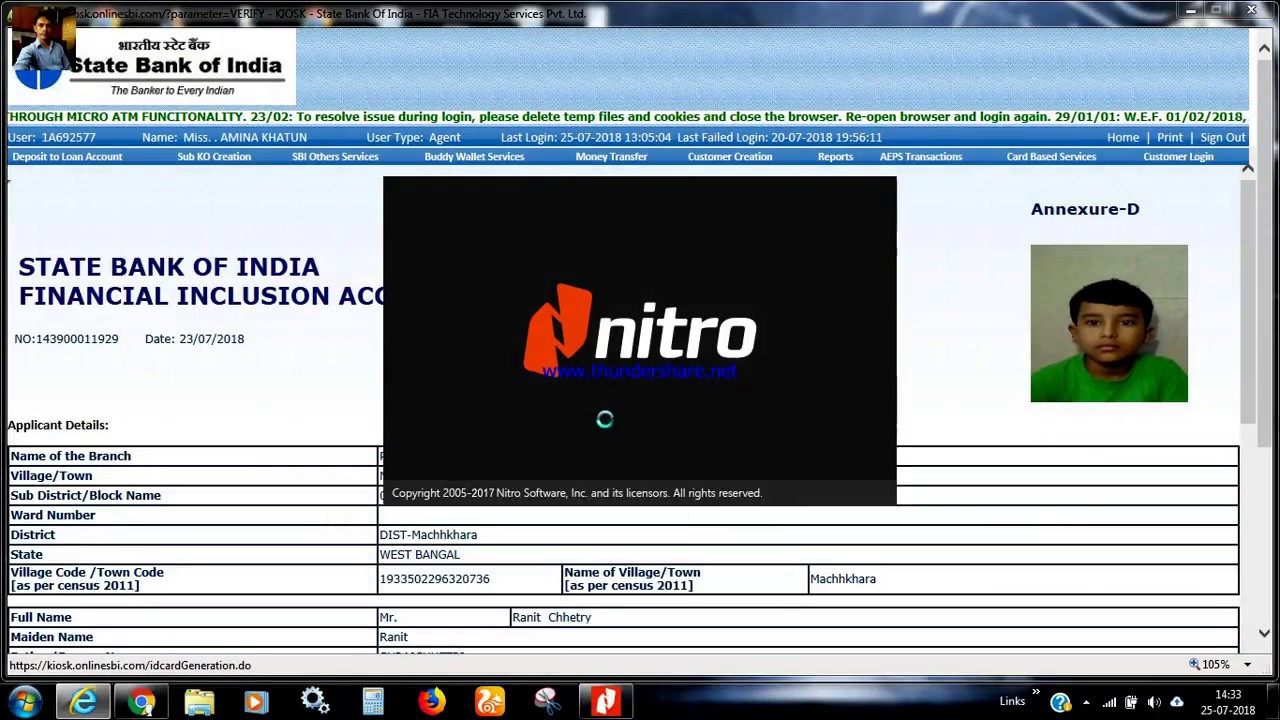Viewport: 1280px width, 720px height.
Task: Click the account number 'NO:143900011929'
Action: (x=66, y=339)
